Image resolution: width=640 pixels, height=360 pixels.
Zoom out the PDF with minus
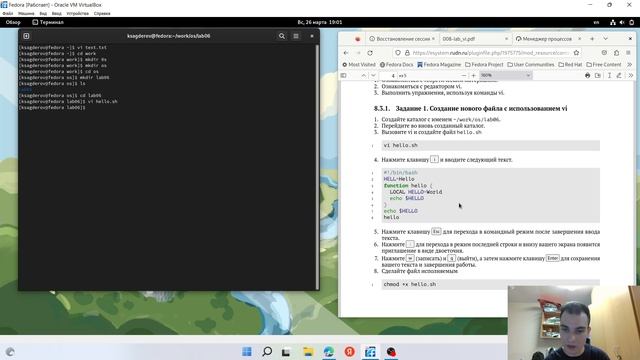pos(464,76)
